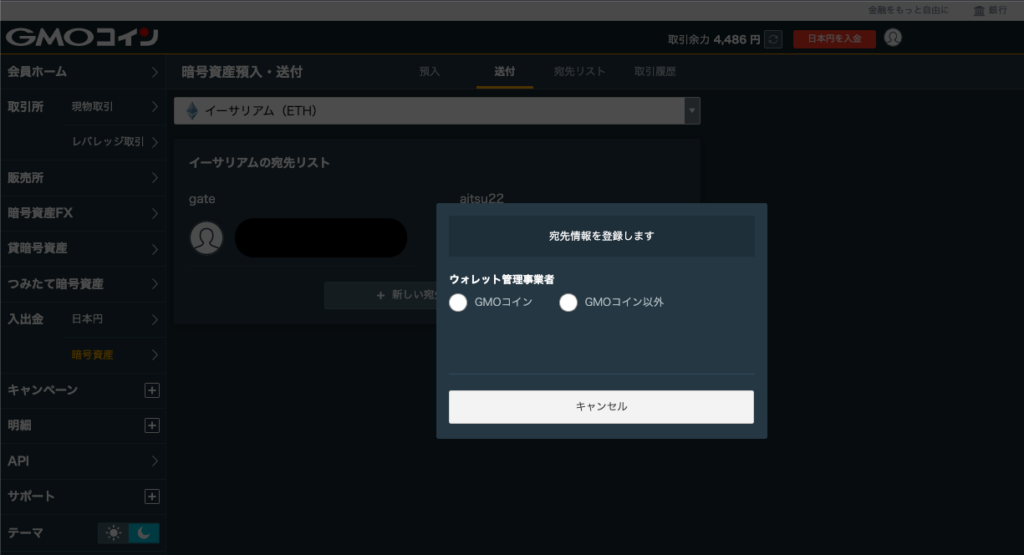Click the 金融をもっと自由に tagline text

pyautogui.click(x=908, y=10)
